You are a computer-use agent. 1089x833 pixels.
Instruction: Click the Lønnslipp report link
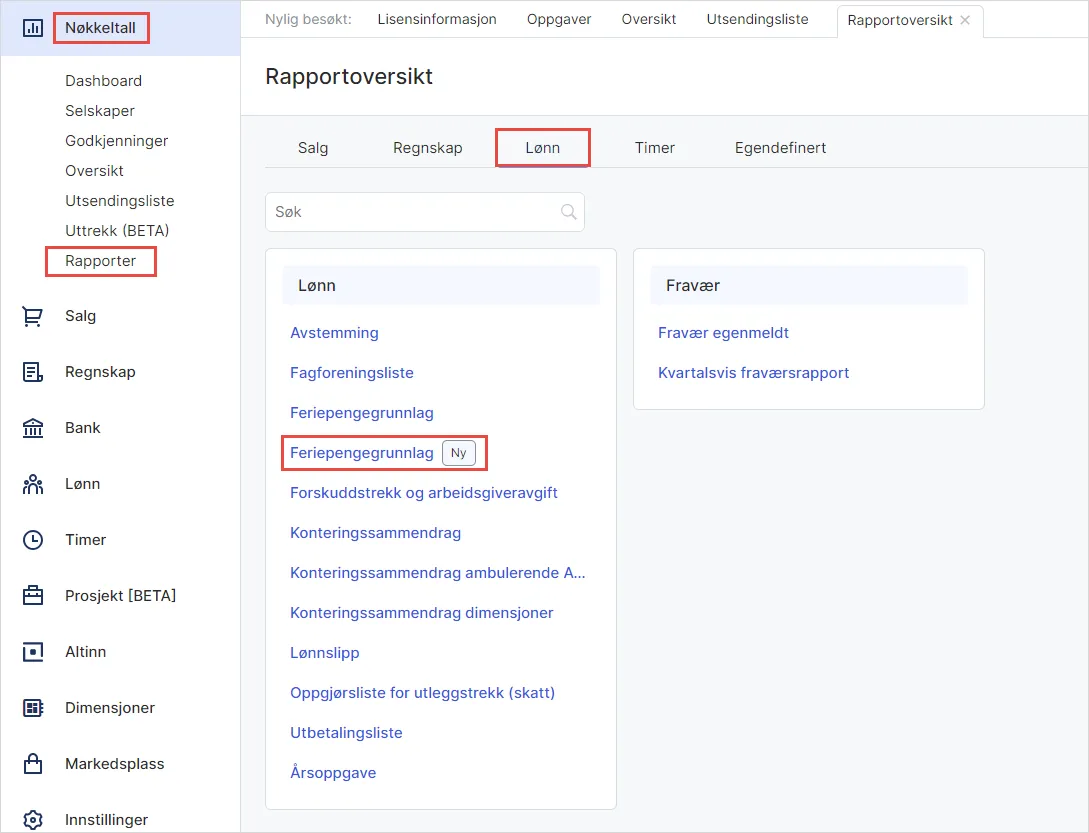point(324,652)
